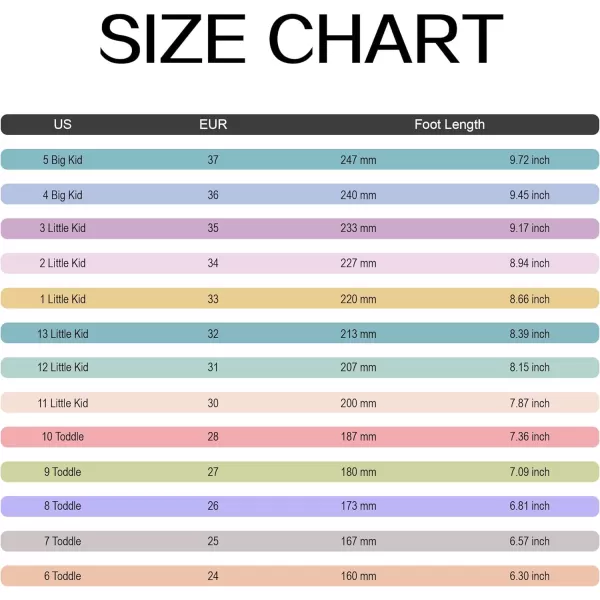
Task: Click the EUR column header
Action: coord(213,125)
